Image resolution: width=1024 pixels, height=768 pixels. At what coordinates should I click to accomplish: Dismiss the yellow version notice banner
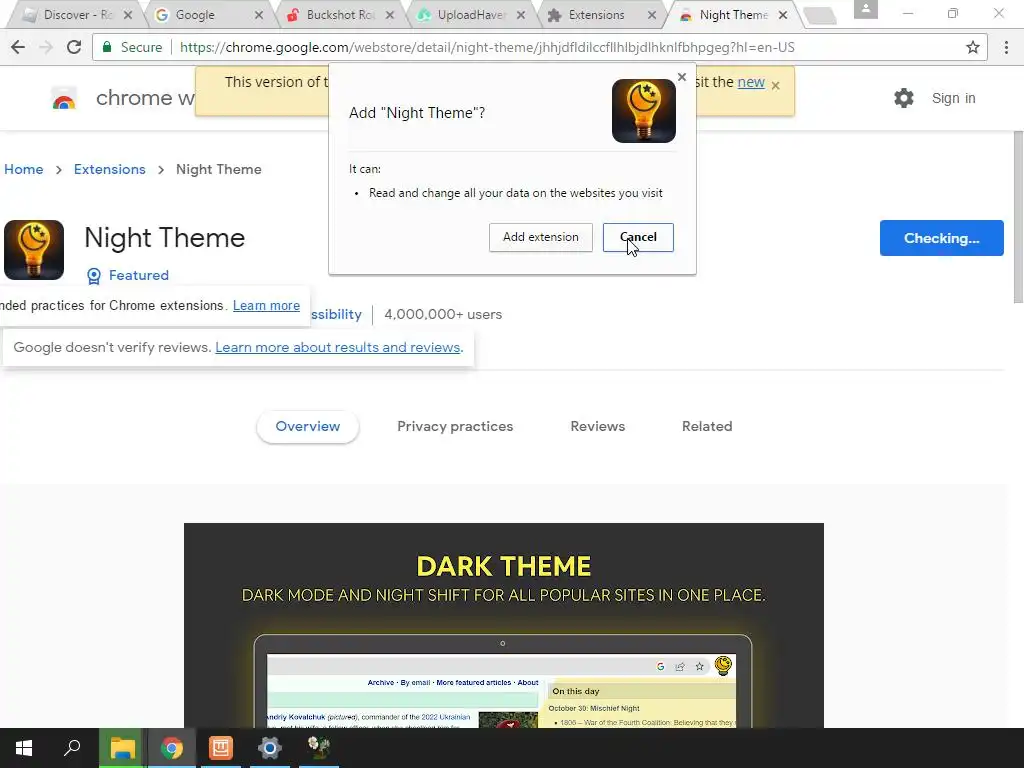[x=775, y=86]
